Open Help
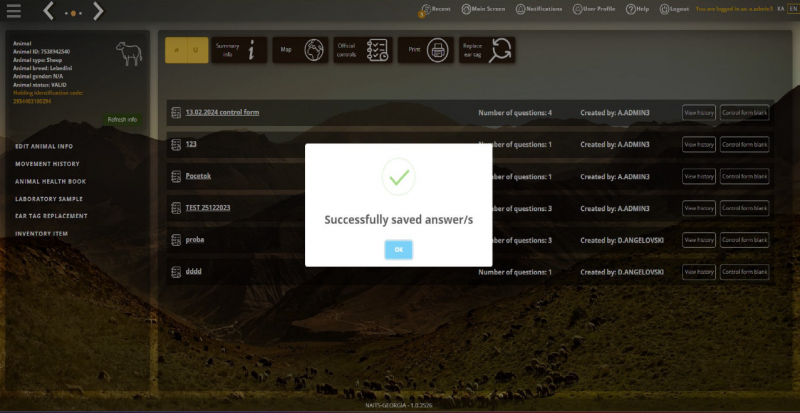800x413 pixels. pos(638,9)
